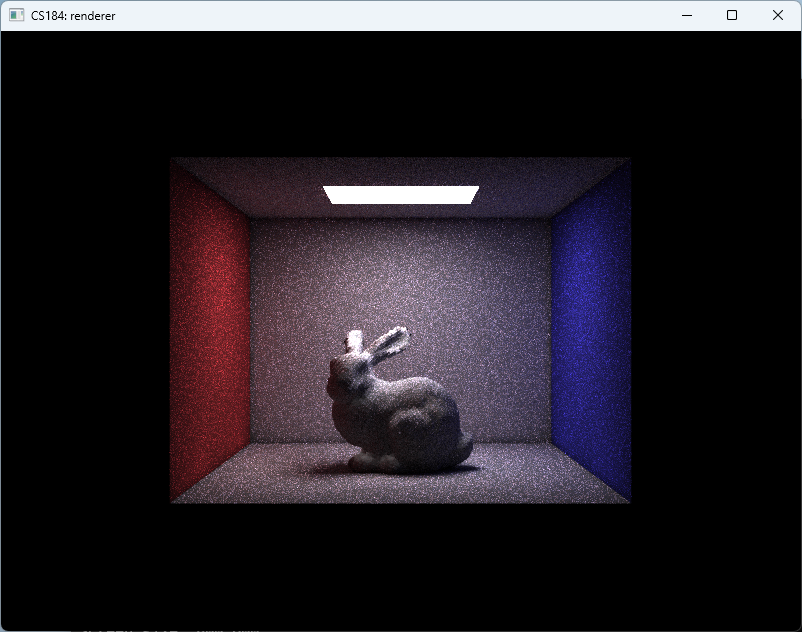The height and width of the screenshot is (632, 802).
Task: Click the ceiling area light
Action: click(398, 193)
